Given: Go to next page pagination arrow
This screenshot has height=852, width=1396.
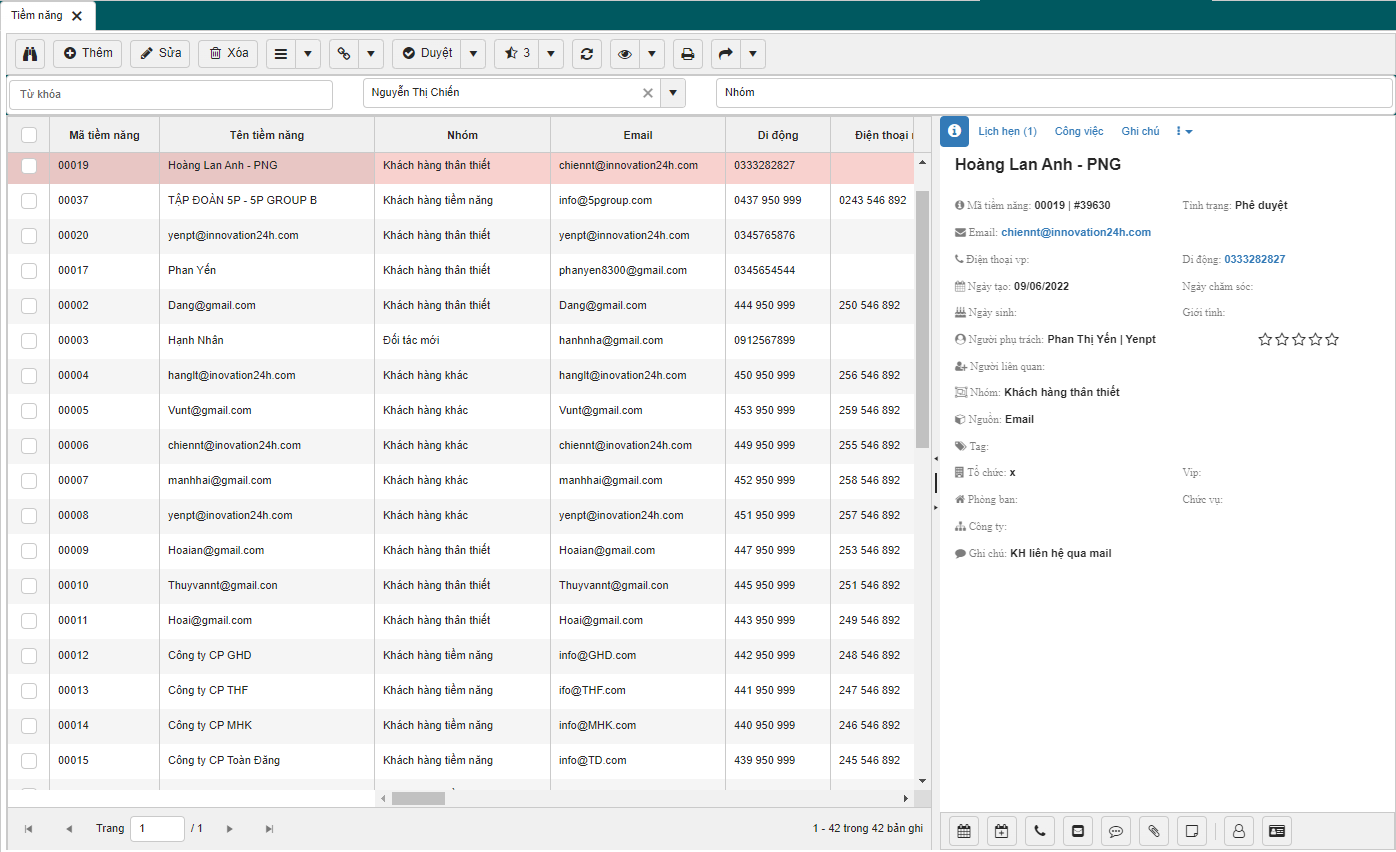Looking at the screenshot, I should pos(230,829).
